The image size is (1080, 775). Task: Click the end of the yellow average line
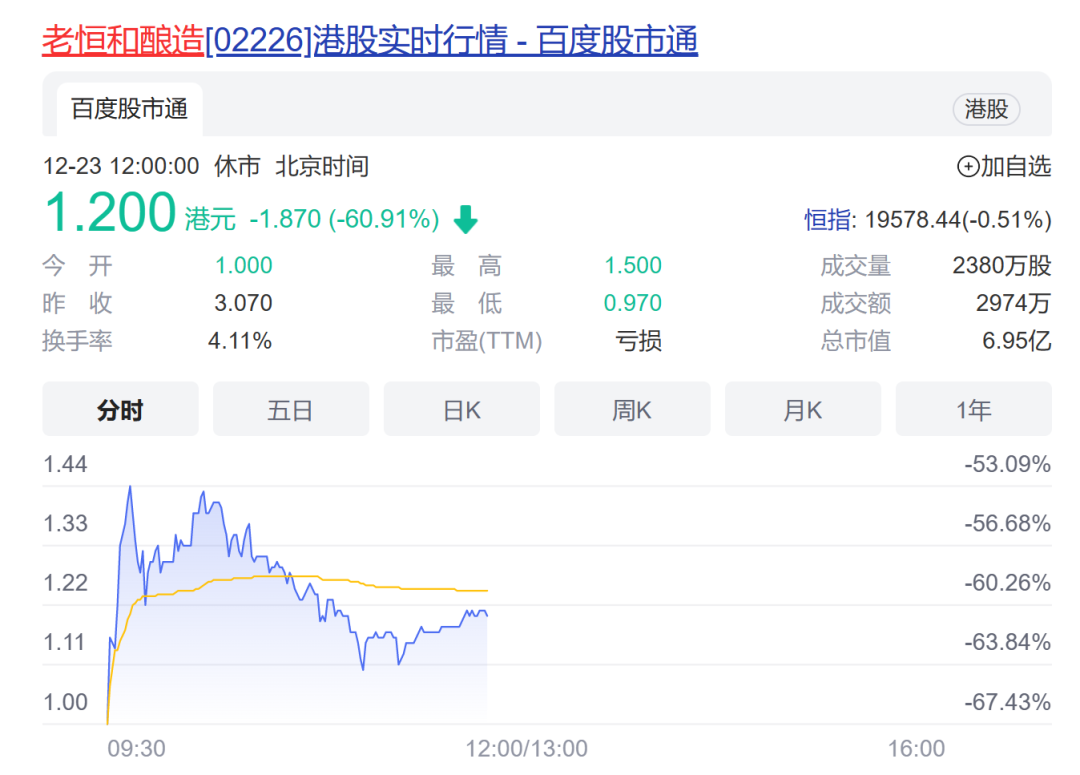[x=486, y=590]
